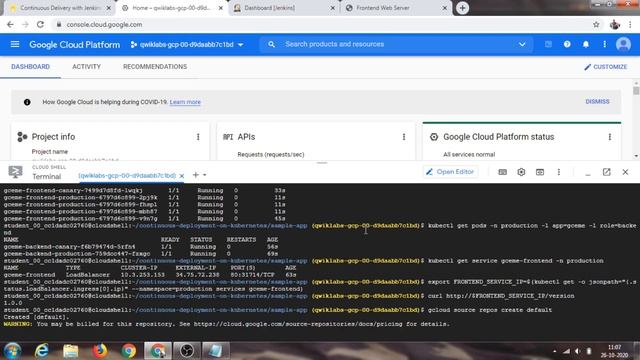The height and width of the screenshot is (360, 640).
Task: Click the Open Editor button
Action: pos(450,172)
